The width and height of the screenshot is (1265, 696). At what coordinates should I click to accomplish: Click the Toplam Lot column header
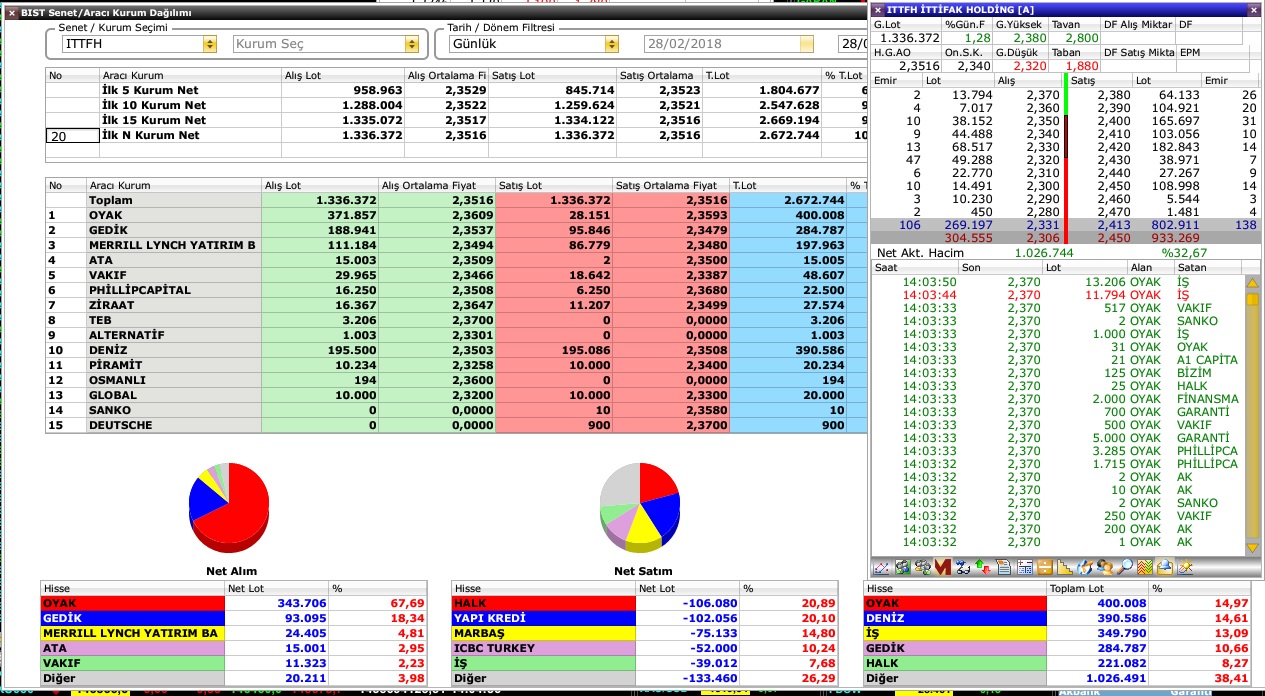[x=1098, y=589]
